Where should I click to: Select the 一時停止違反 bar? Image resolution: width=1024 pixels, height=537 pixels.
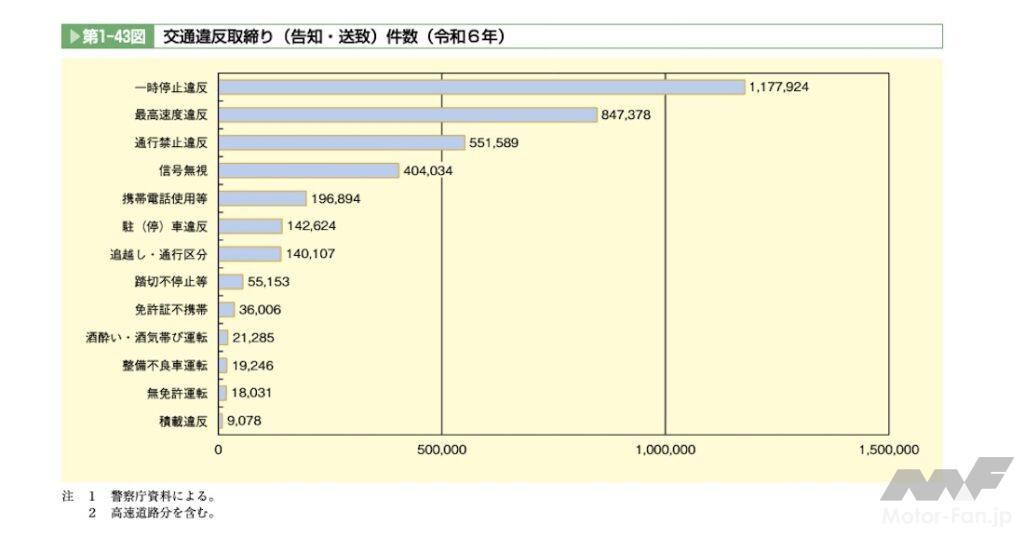481,87
